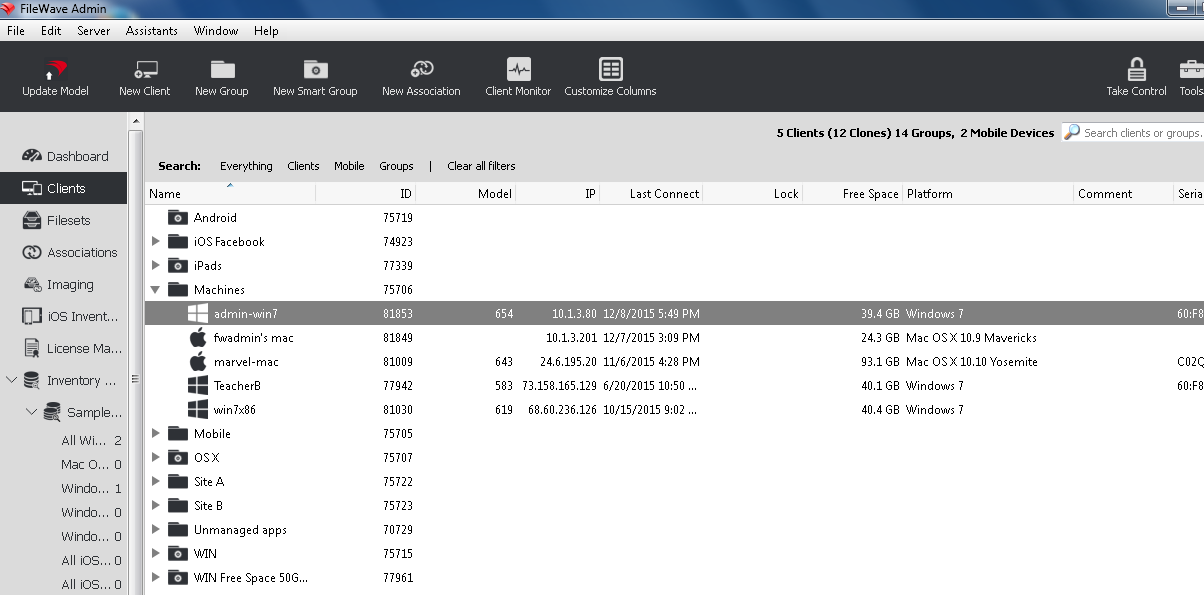1204x595 pixels.
Task: Open the Assistants menu
Action: point(152,31)
